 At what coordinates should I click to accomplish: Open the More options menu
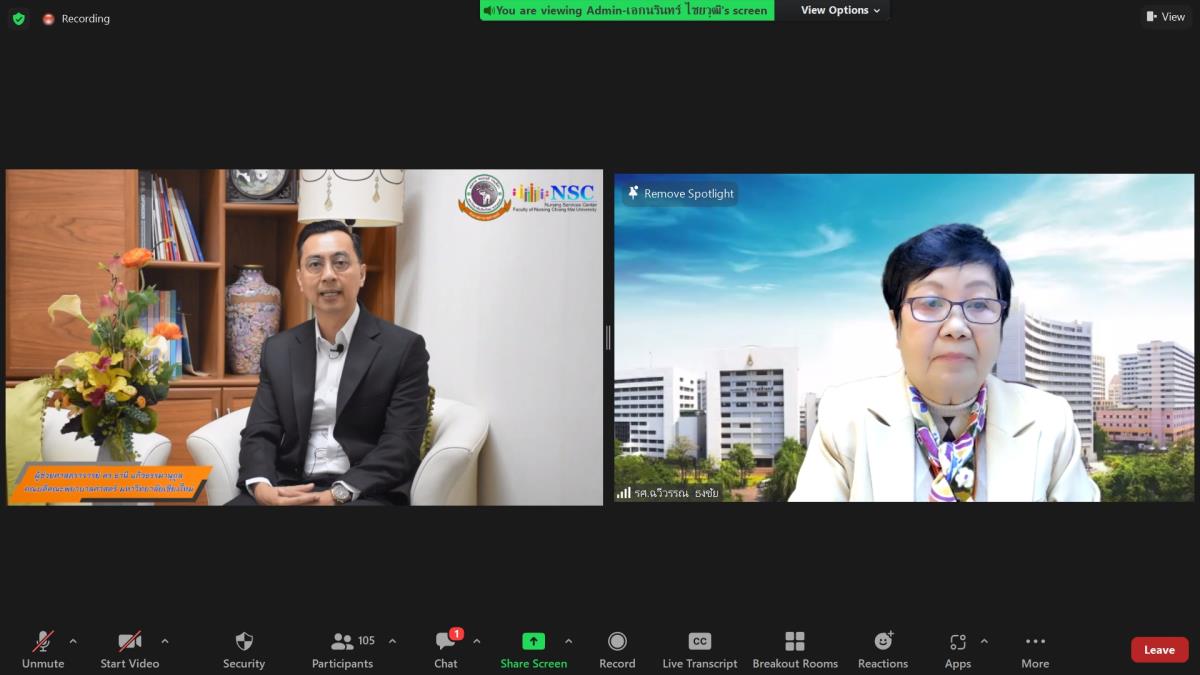click(1035, 650)
